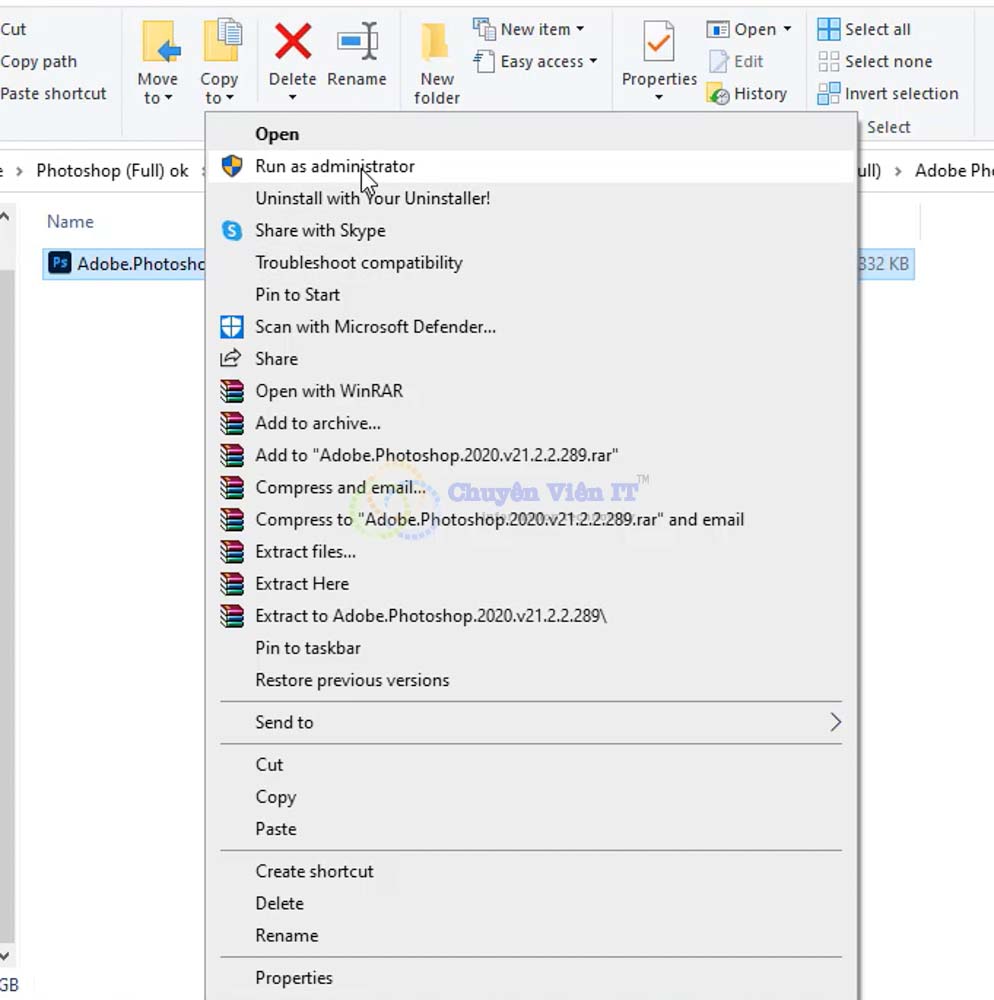Choose Extract Here from context menu
The image size is (994, 1000).
(302, 584)
